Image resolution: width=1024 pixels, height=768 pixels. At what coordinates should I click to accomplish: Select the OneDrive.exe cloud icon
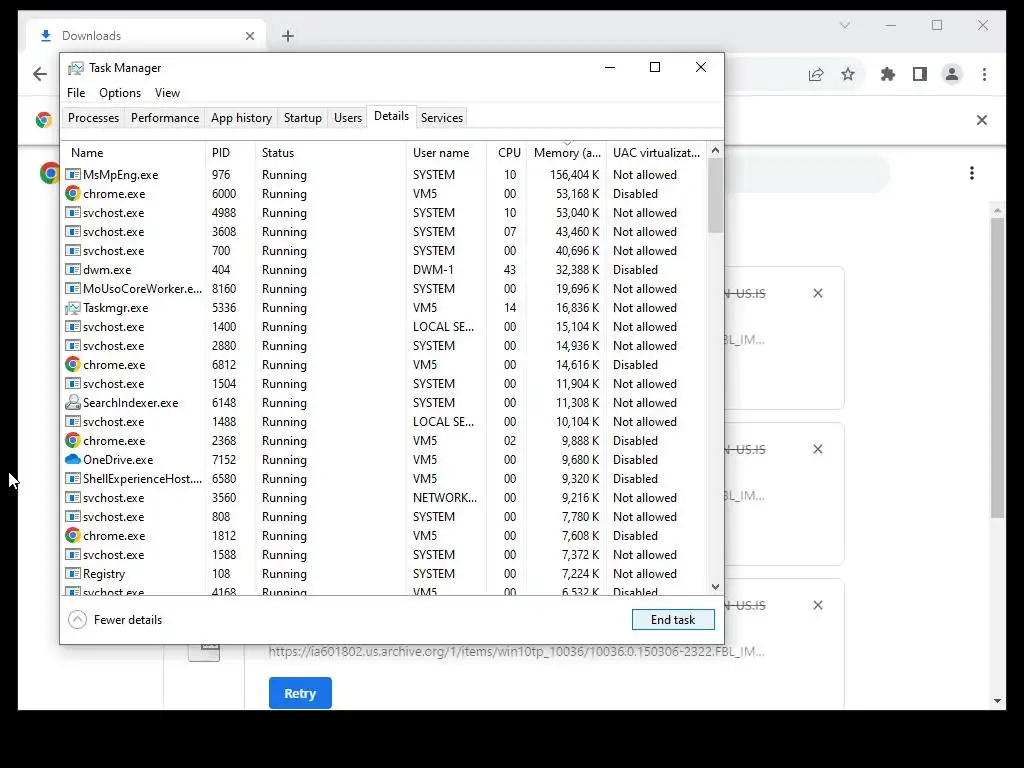pos(72,459)
